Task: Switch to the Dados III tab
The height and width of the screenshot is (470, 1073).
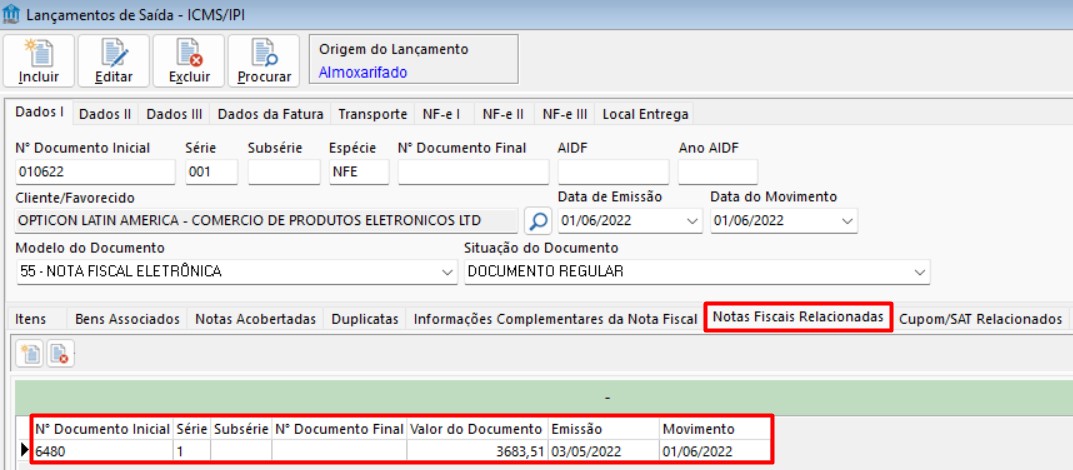Action: tap(174, 114)
